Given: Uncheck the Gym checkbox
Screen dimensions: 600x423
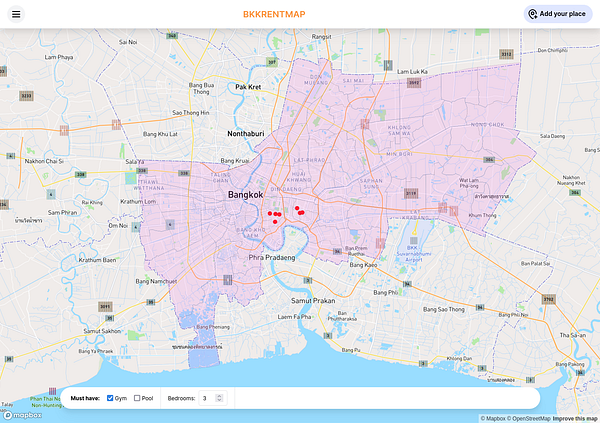Looking at the screenshot, I should coord(110,398).
